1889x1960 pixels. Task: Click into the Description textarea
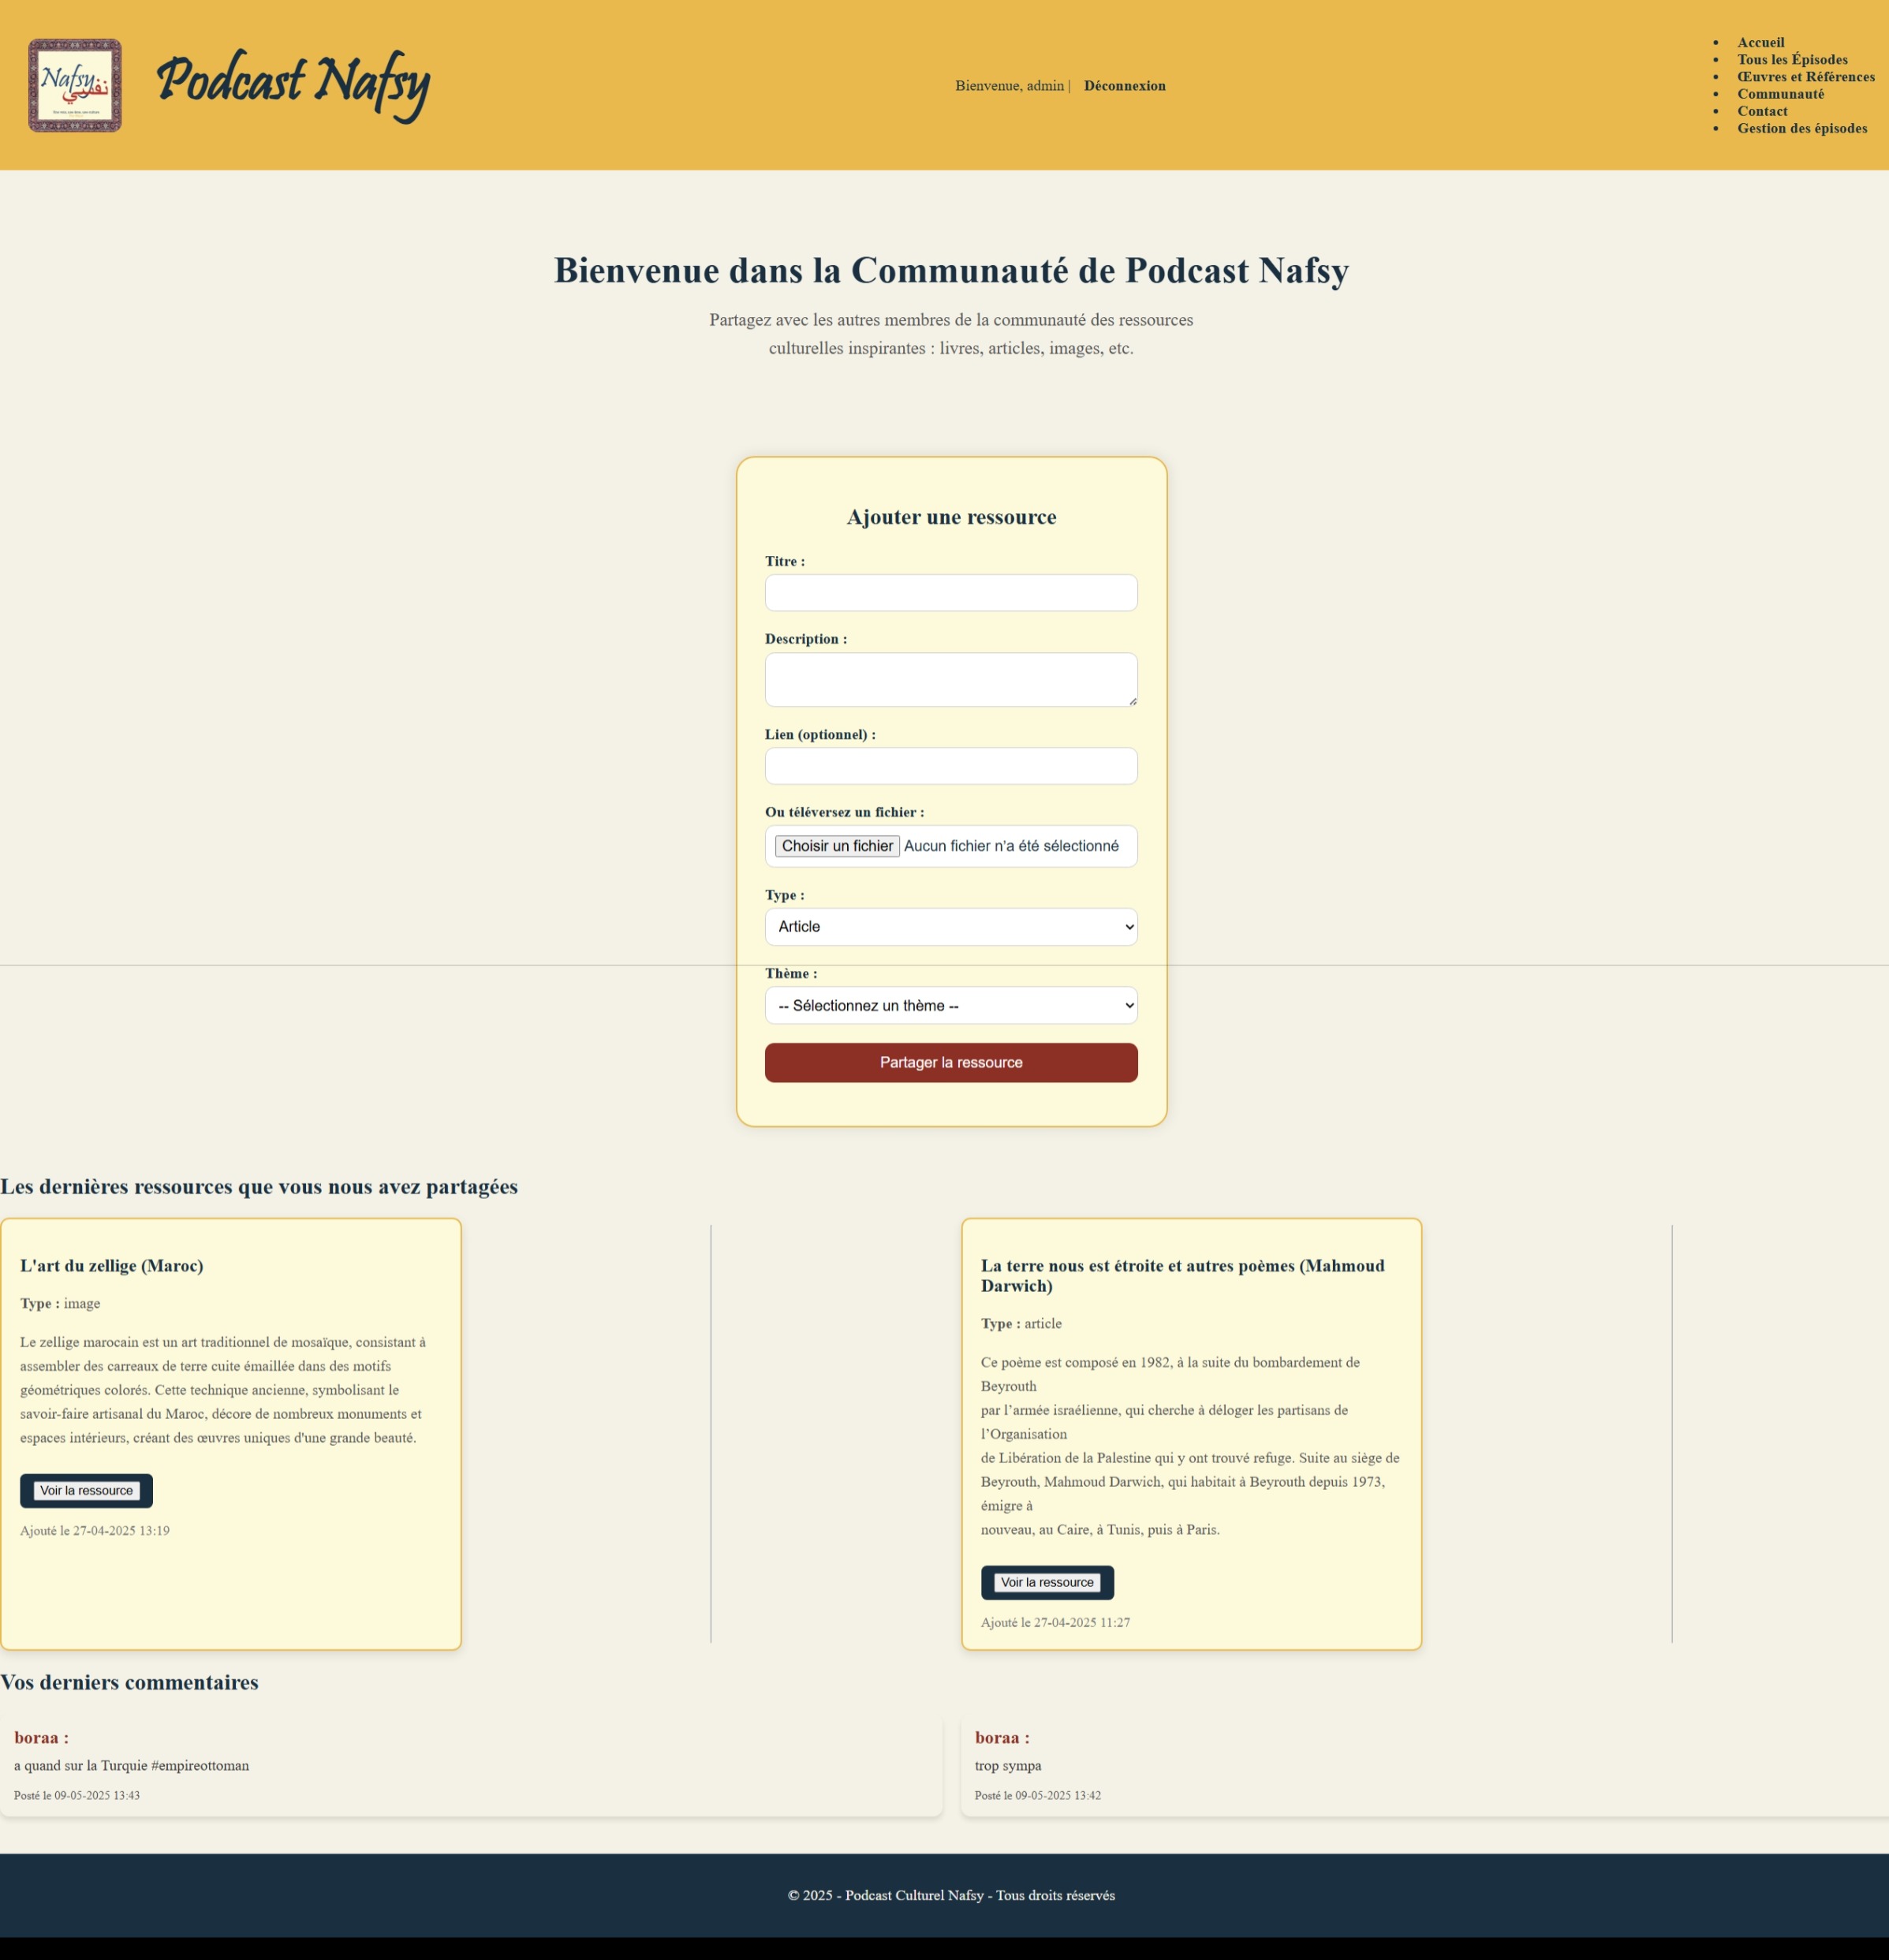coord(950,680)
